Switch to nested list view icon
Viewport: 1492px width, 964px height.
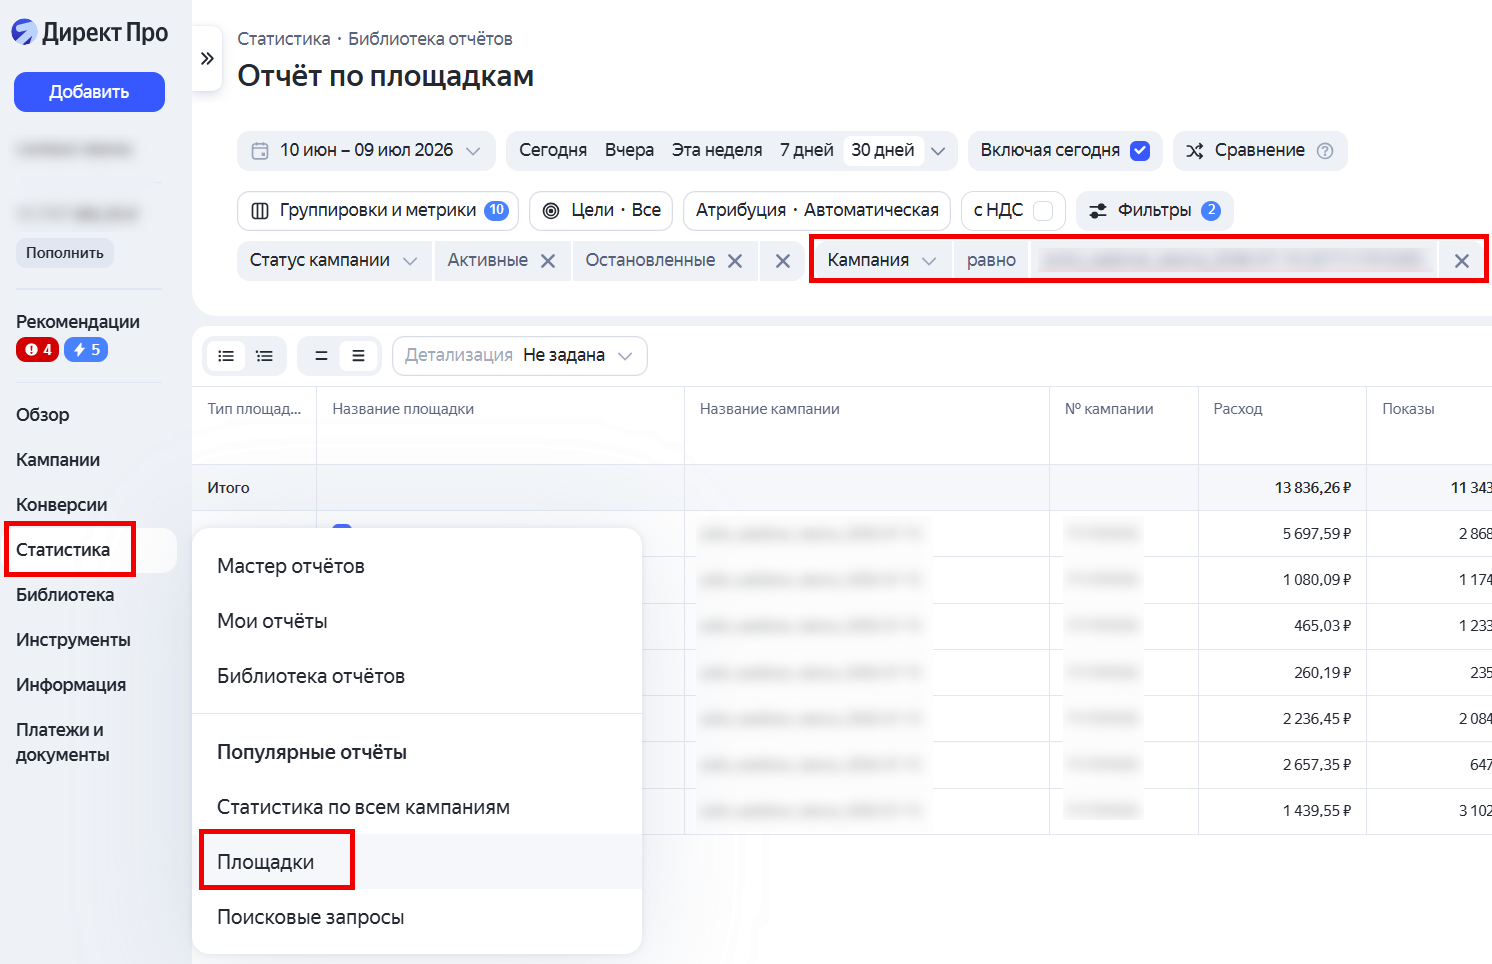(264, 356)
